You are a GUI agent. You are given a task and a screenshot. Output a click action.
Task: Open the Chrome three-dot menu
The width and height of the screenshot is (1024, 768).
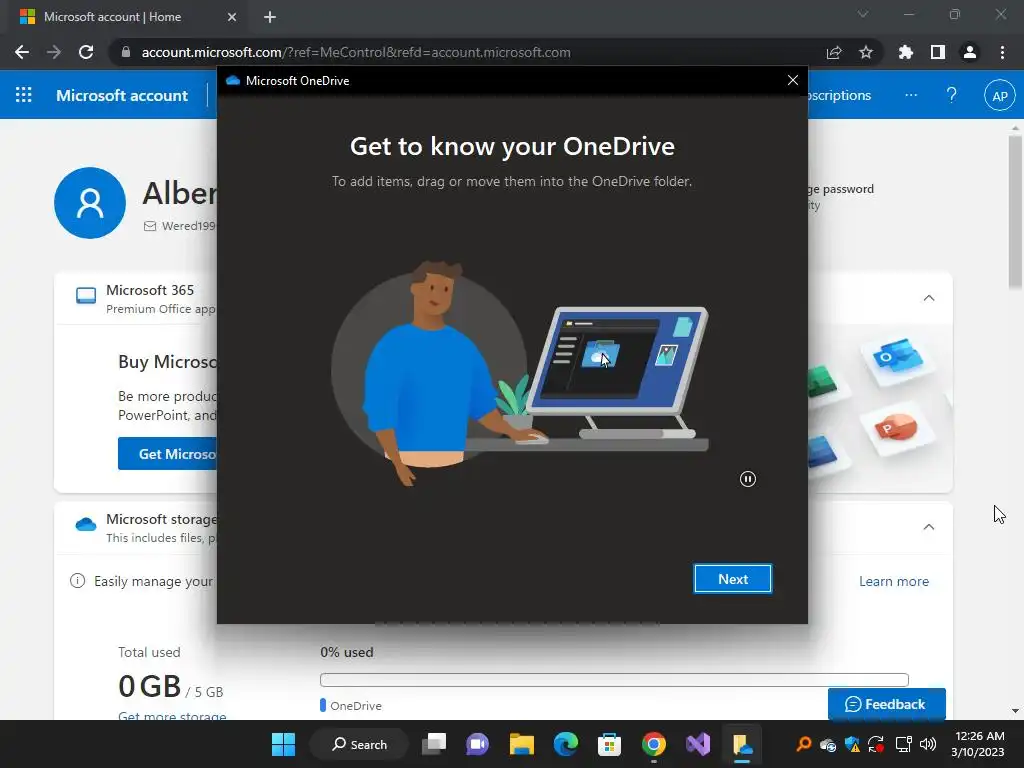point(1002,52)
